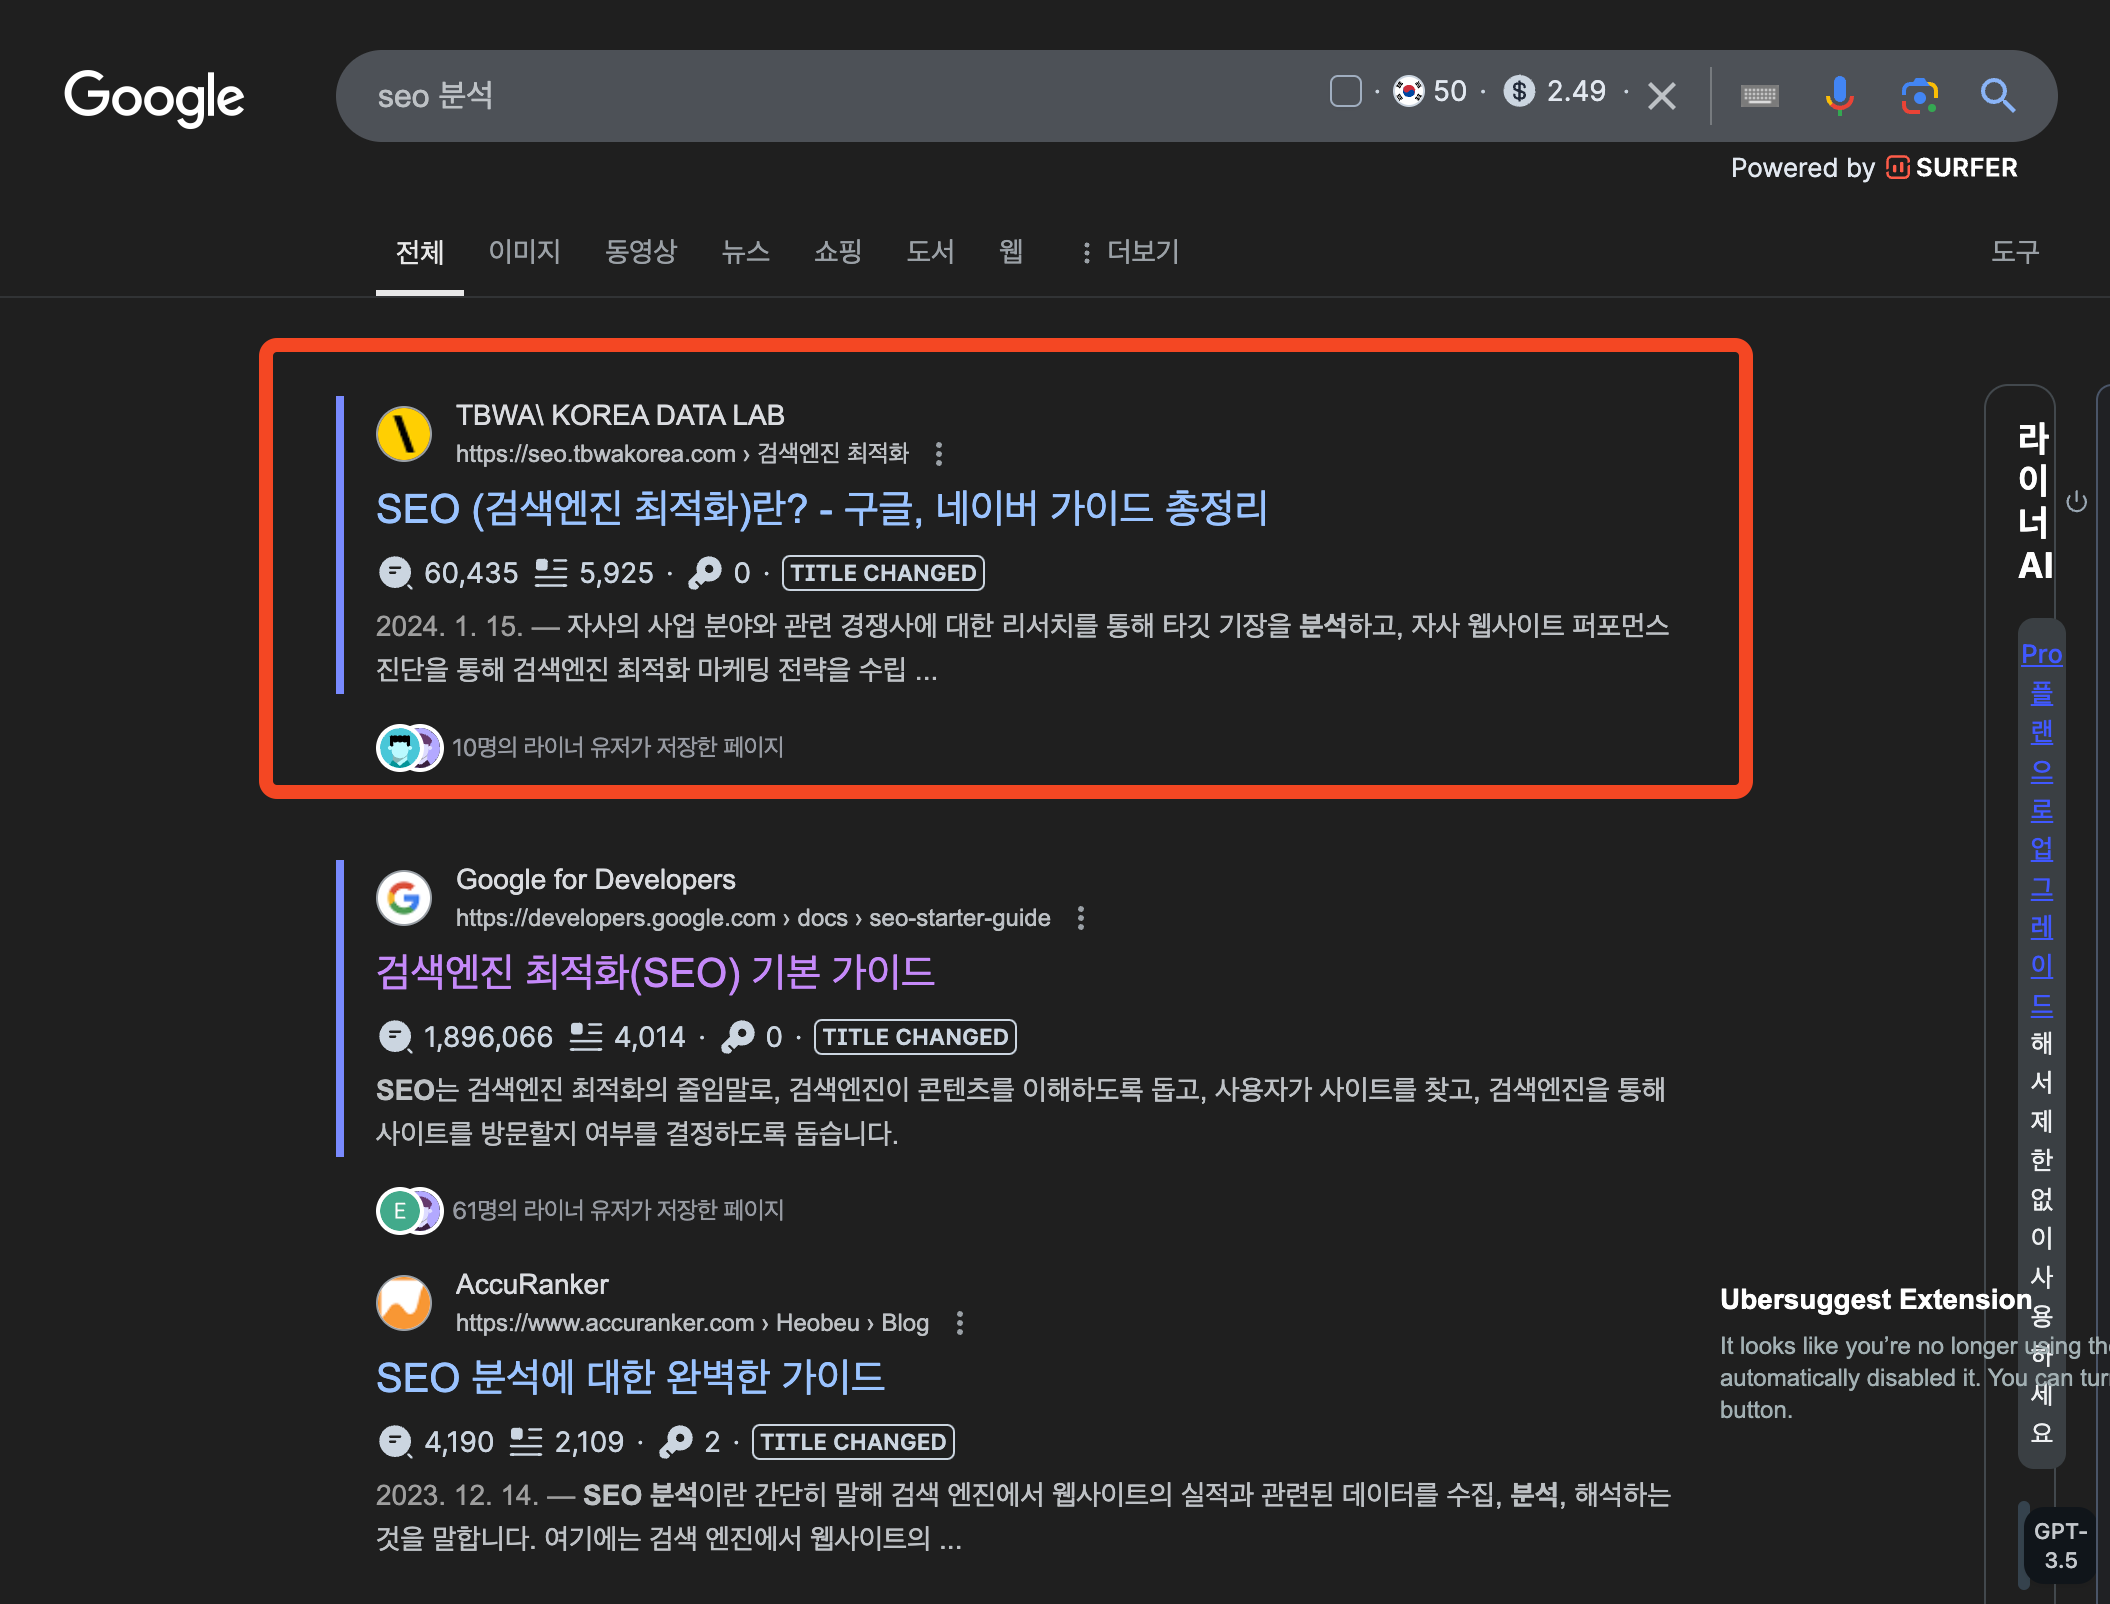Open the 도구 search tools

[x=2015, y=251]
